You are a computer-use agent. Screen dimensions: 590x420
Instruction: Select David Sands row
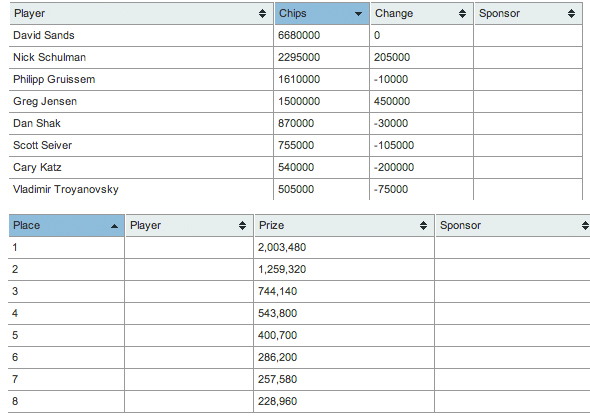pos(296,35)
